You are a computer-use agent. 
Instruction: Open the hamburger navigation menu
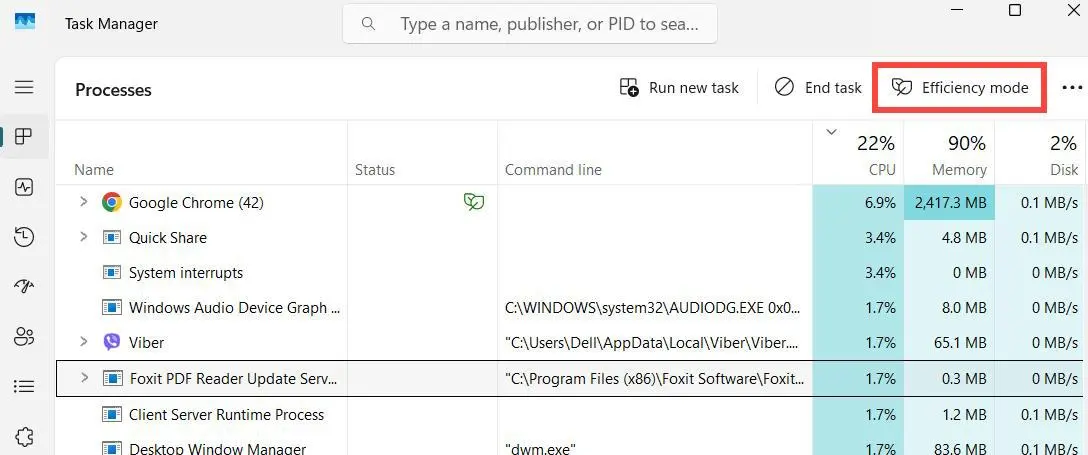[24, 87]
